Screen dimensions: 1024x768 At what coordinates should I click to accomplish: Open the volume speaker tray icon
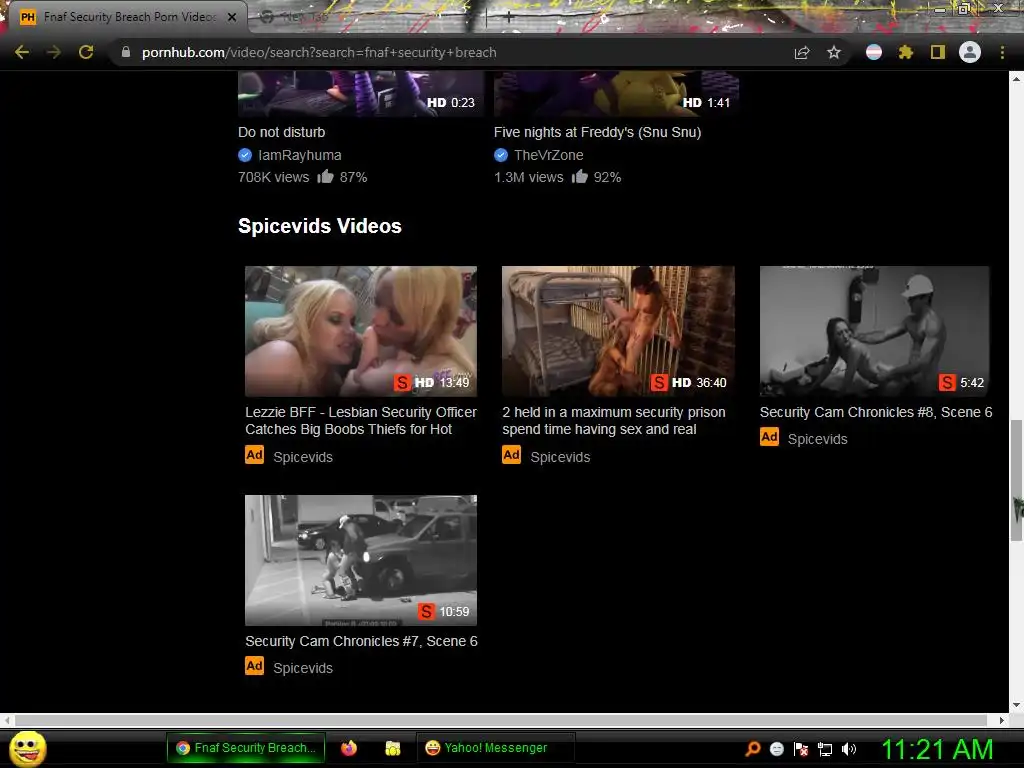(848, 748)
